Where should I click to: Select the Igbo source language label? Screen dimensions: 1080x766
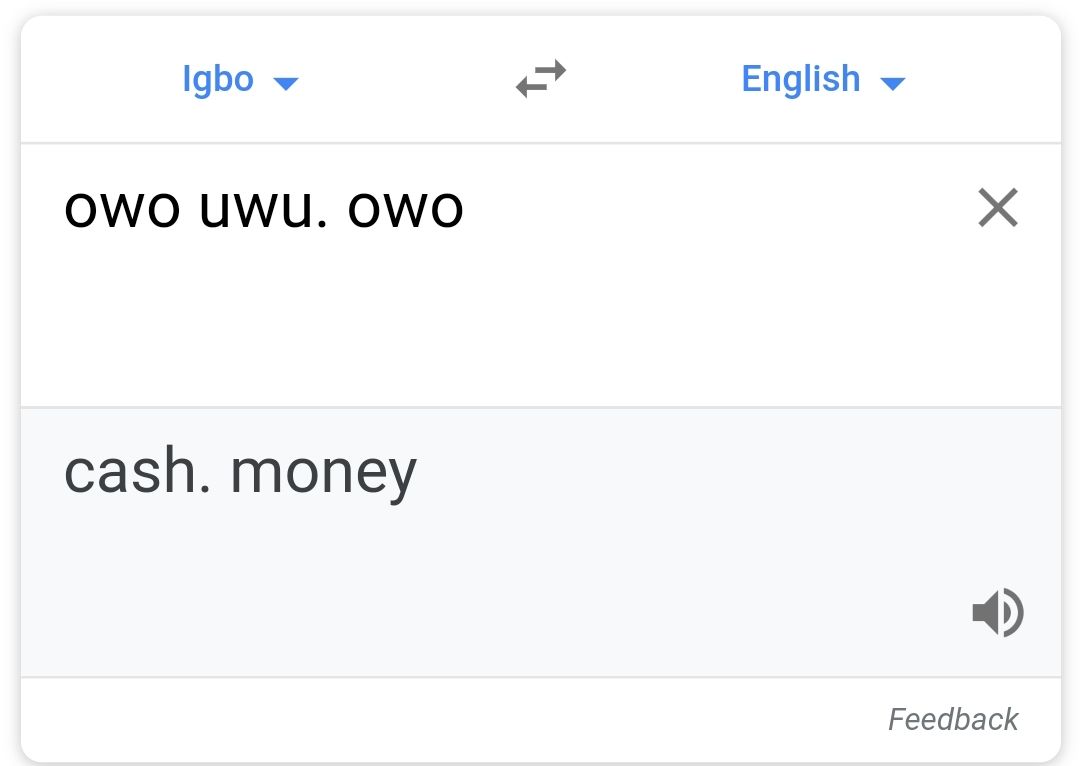coord(219,79)
